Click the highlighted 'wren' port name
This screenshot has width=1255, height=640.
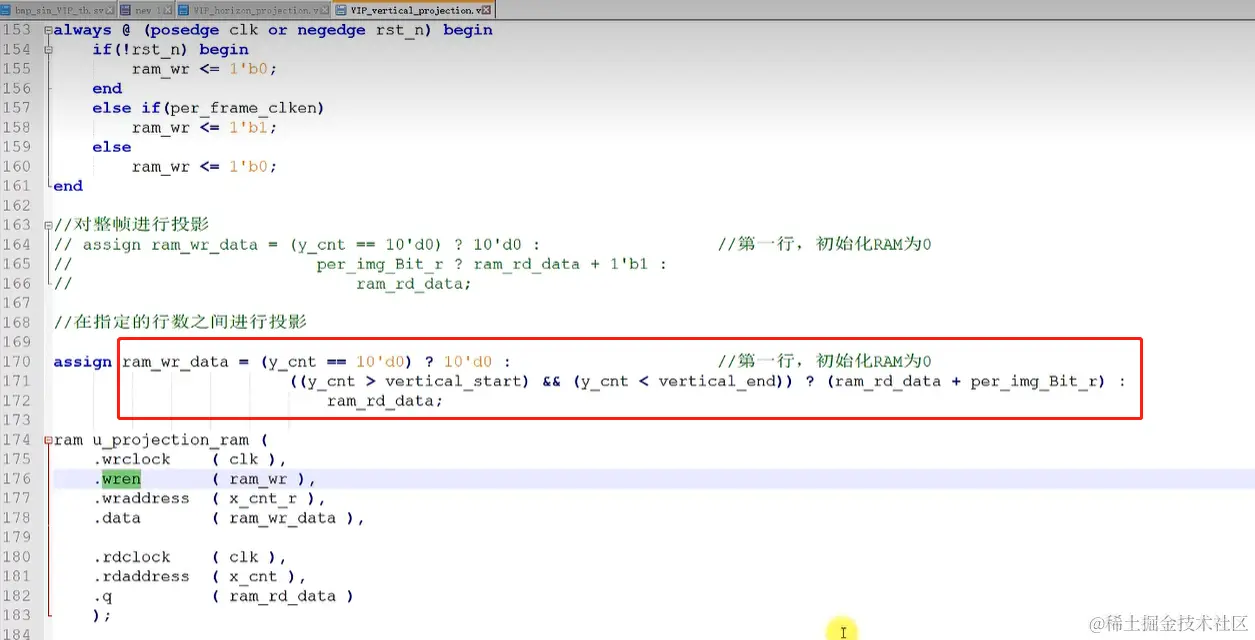pos(121,479)
